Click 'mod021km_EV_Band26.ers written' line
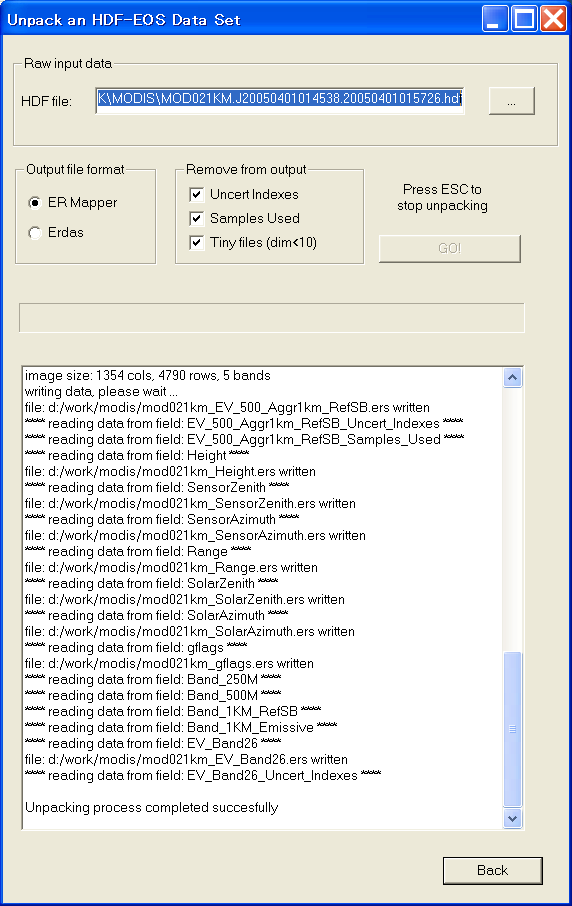The height and width of the screenshot is (906, 572). click(186, 759)
